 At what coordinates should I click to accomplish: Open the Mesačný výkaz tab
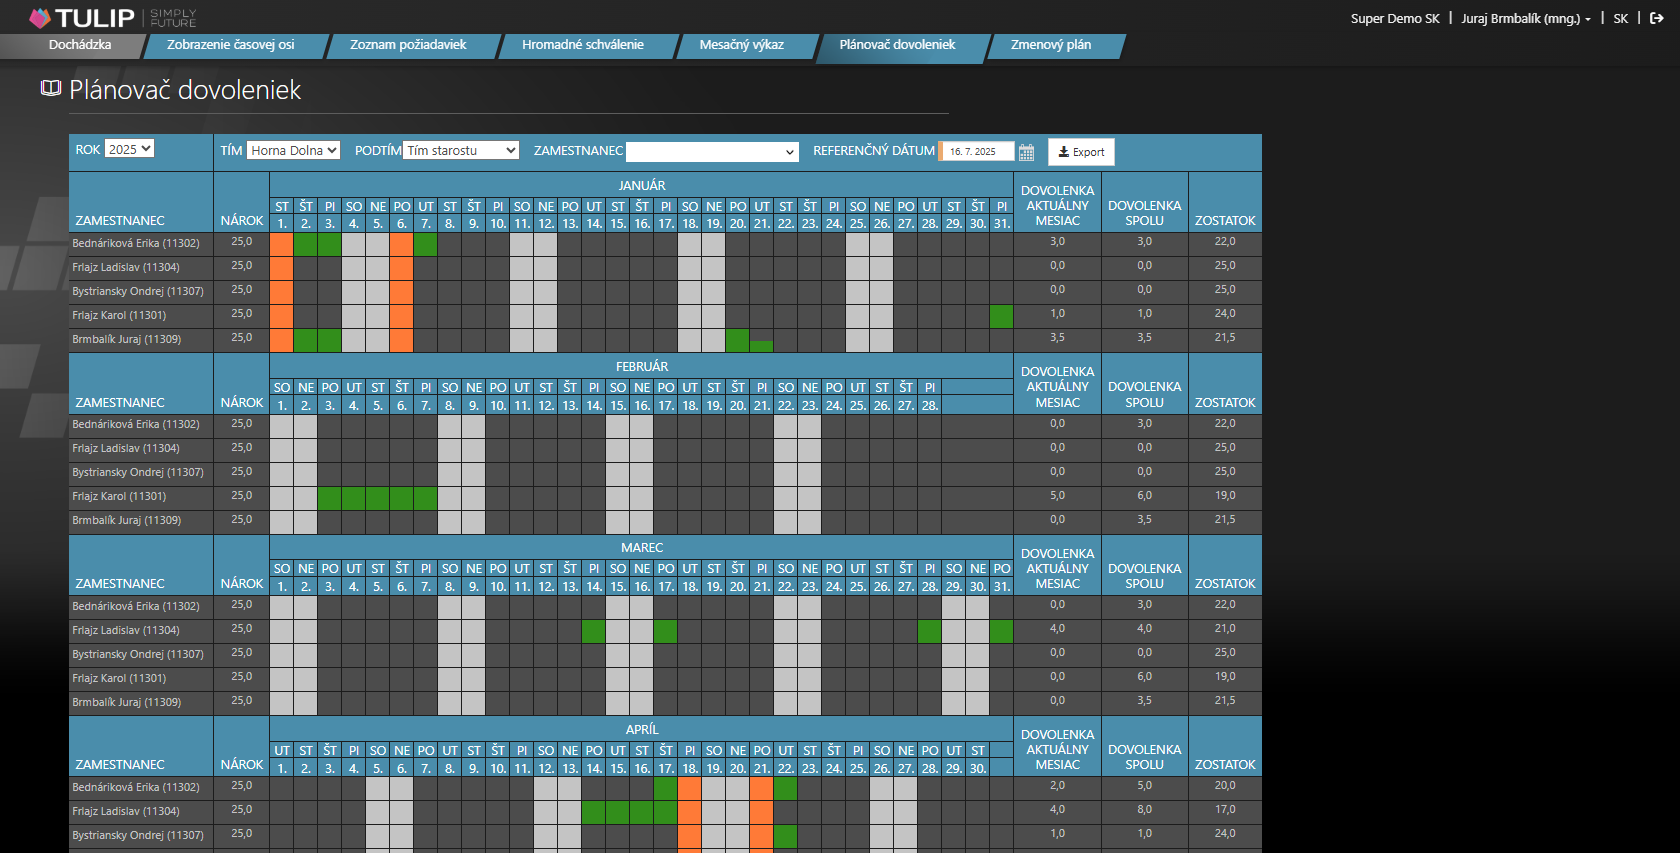point(741,45)
